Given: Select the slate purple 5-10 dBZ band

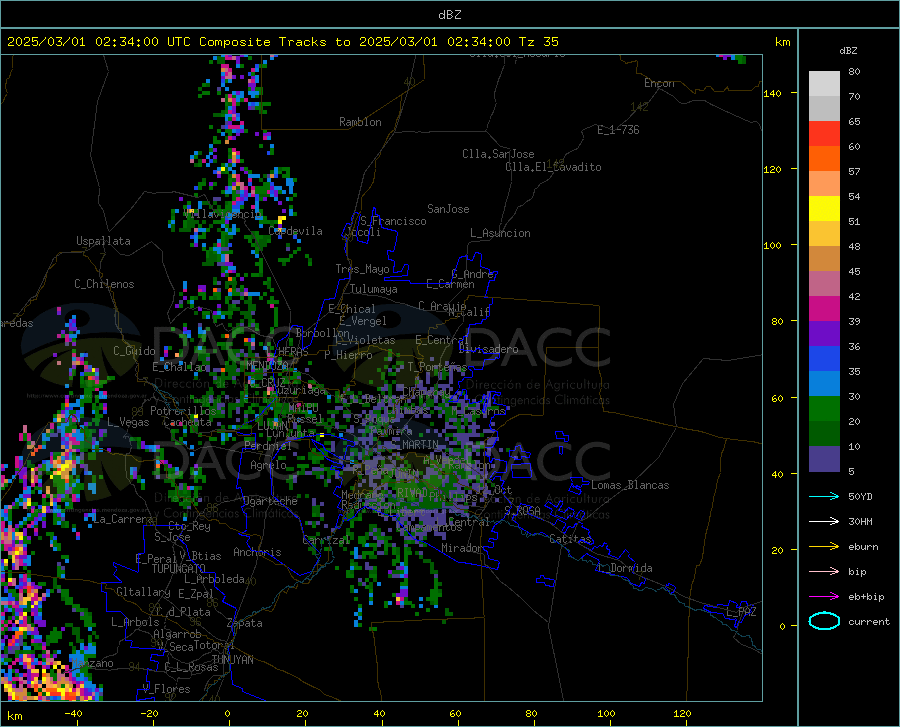Looking at the screenshot, I should click(824, 458).
